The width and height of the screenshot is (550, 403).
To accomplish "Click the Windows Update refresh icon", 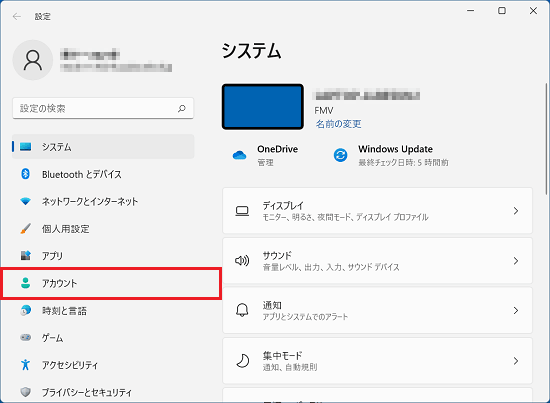I will tap(340, 155).
